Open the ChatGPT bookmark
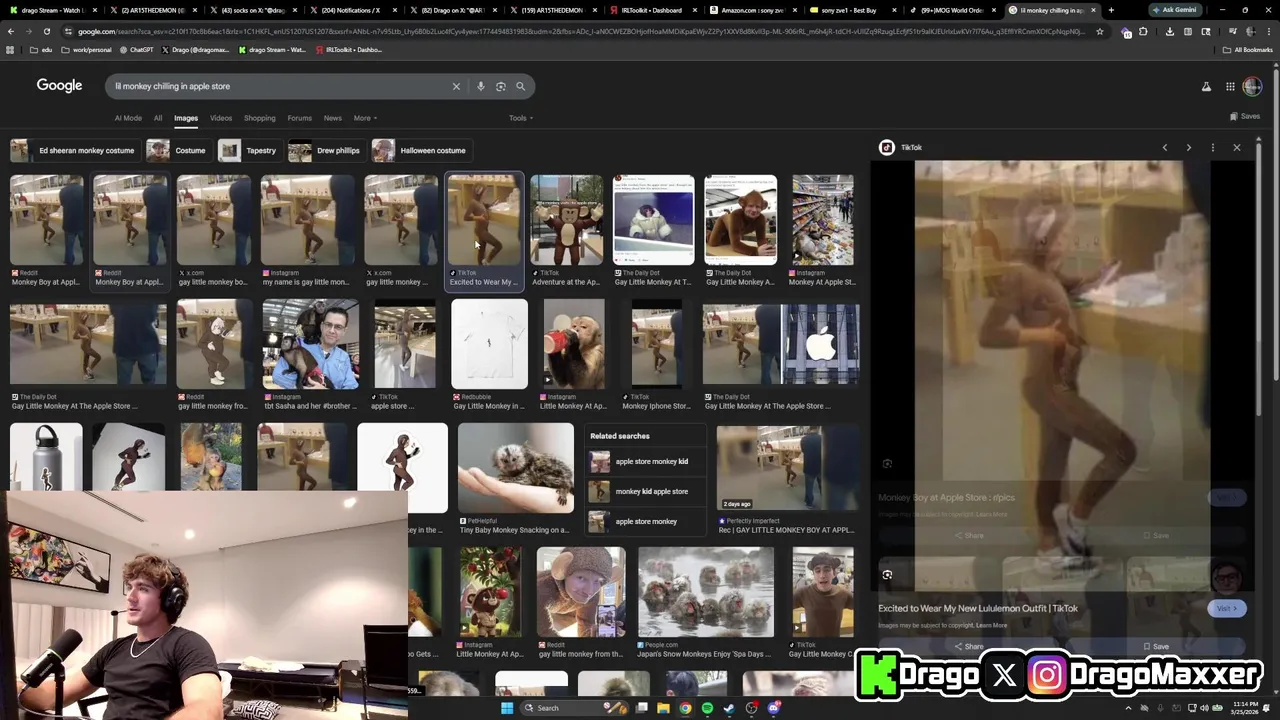 [135, 49]
